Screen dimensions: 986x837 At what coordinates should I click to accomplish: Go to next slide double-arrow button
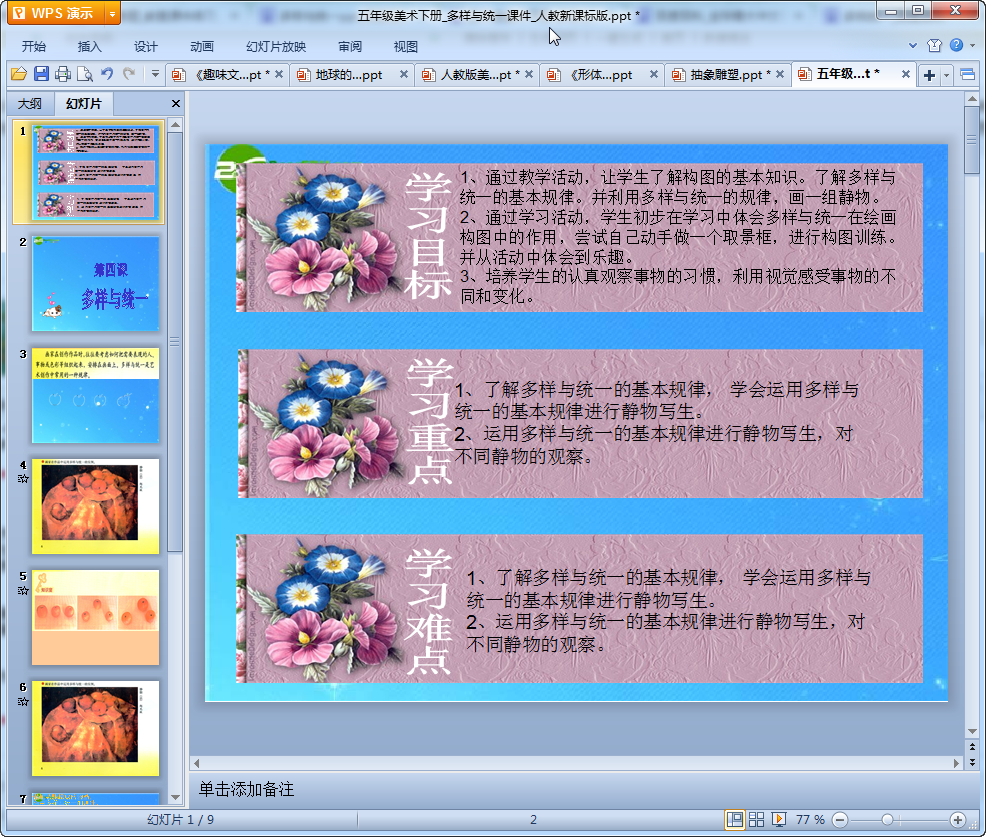(972, 762)
